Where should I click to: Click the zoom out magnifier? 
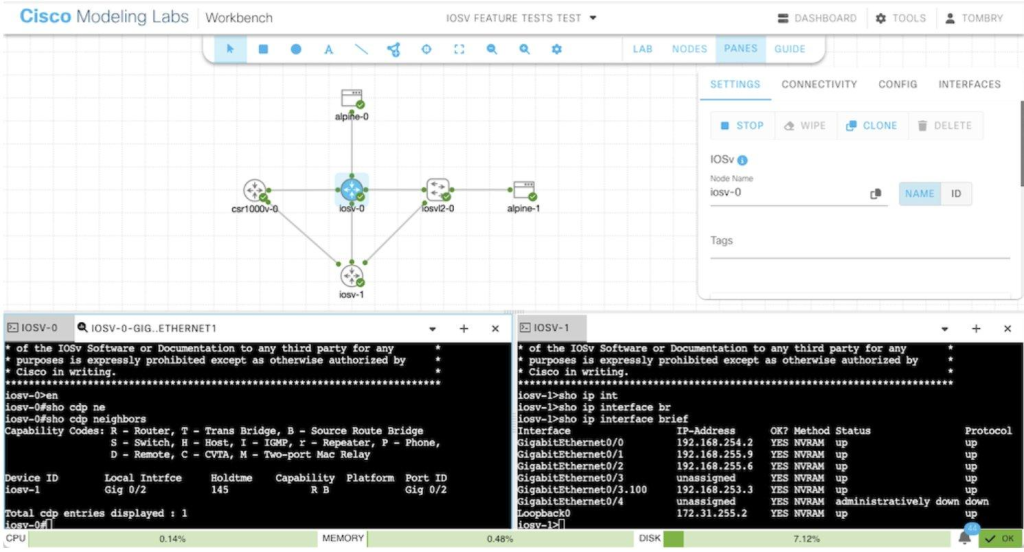pos(492,49)
